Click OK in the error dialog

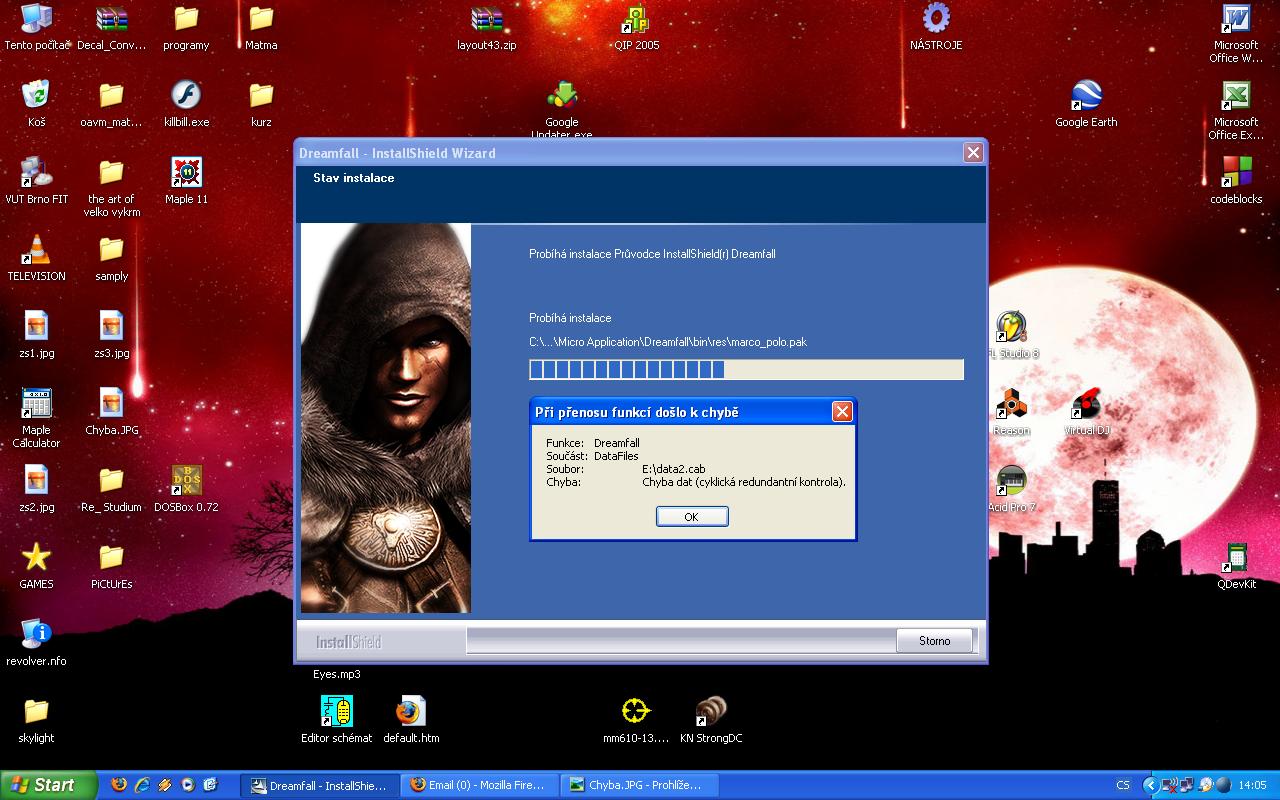(691, 517)
